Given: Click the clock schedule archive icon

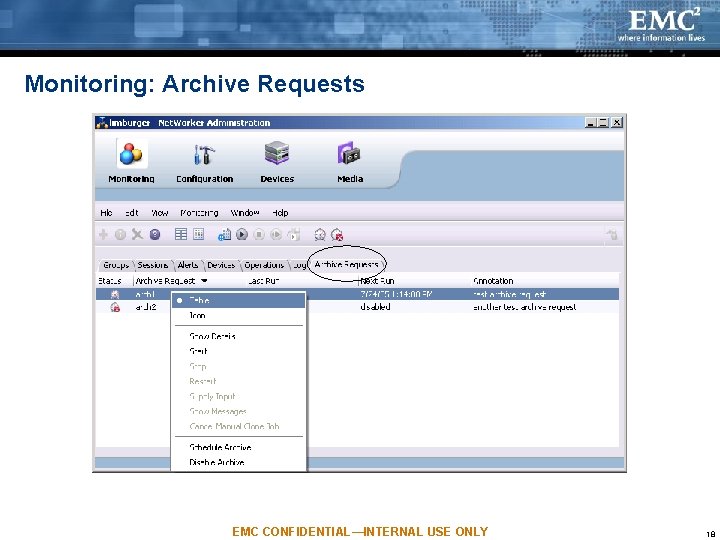Looking at the screenshot, I should [x=320, y=235].
